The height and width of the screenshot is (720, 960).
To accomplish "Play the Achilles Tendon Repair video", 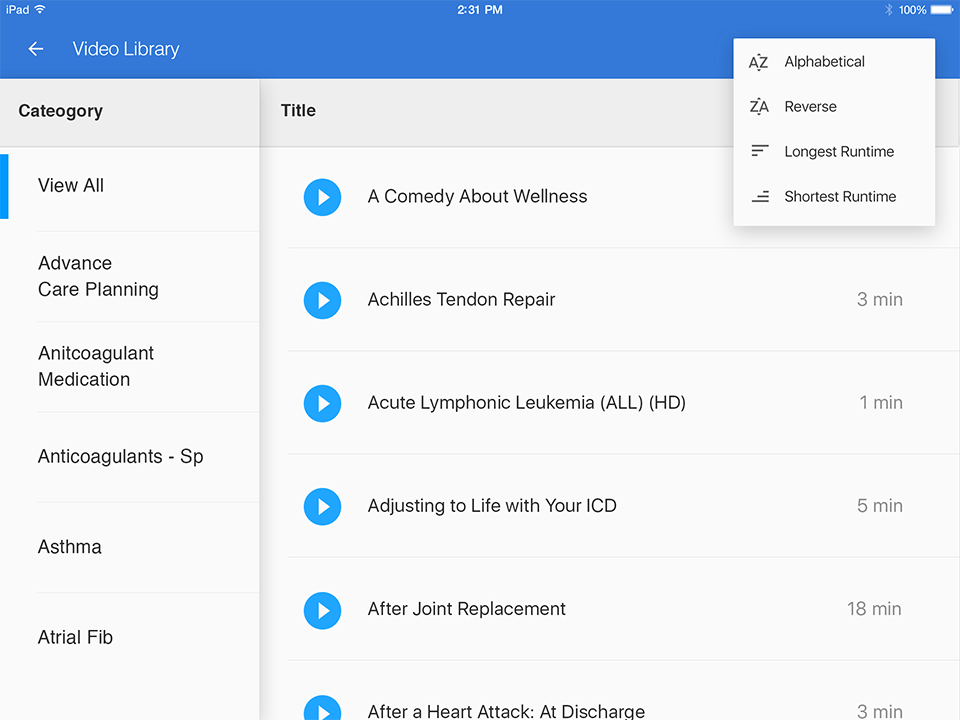I will [x=322, y=300].
